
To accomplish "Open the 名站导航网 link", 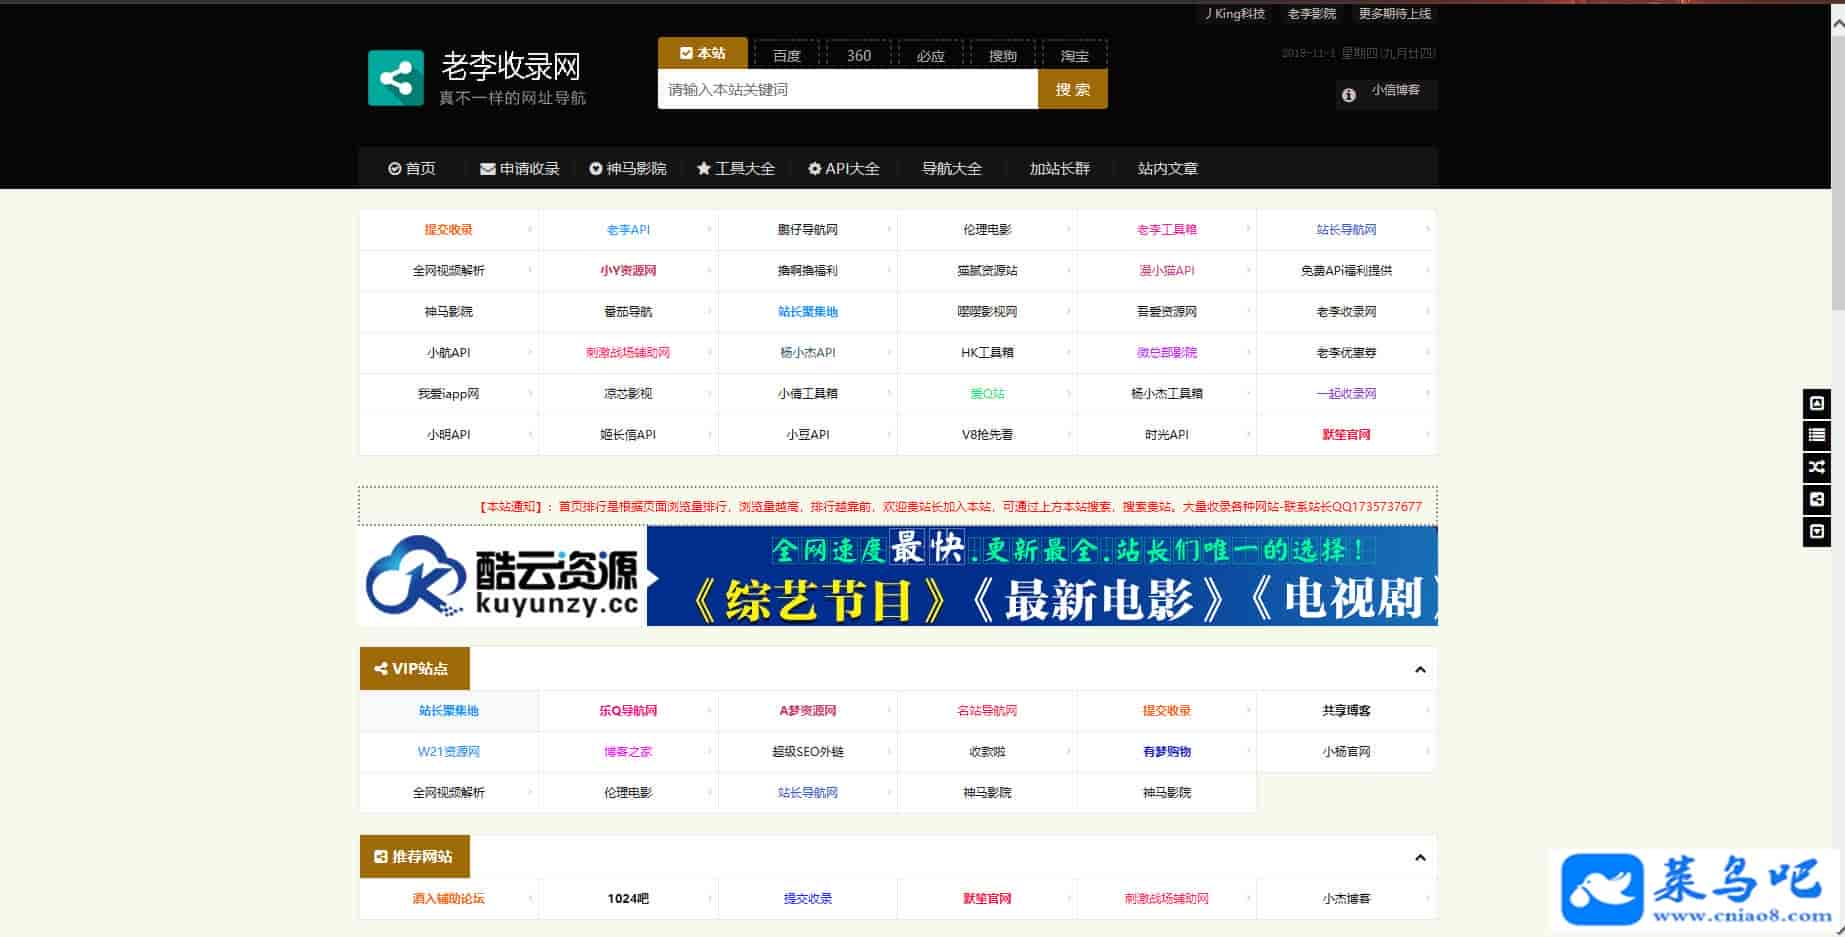I will [x=987, y=711].
